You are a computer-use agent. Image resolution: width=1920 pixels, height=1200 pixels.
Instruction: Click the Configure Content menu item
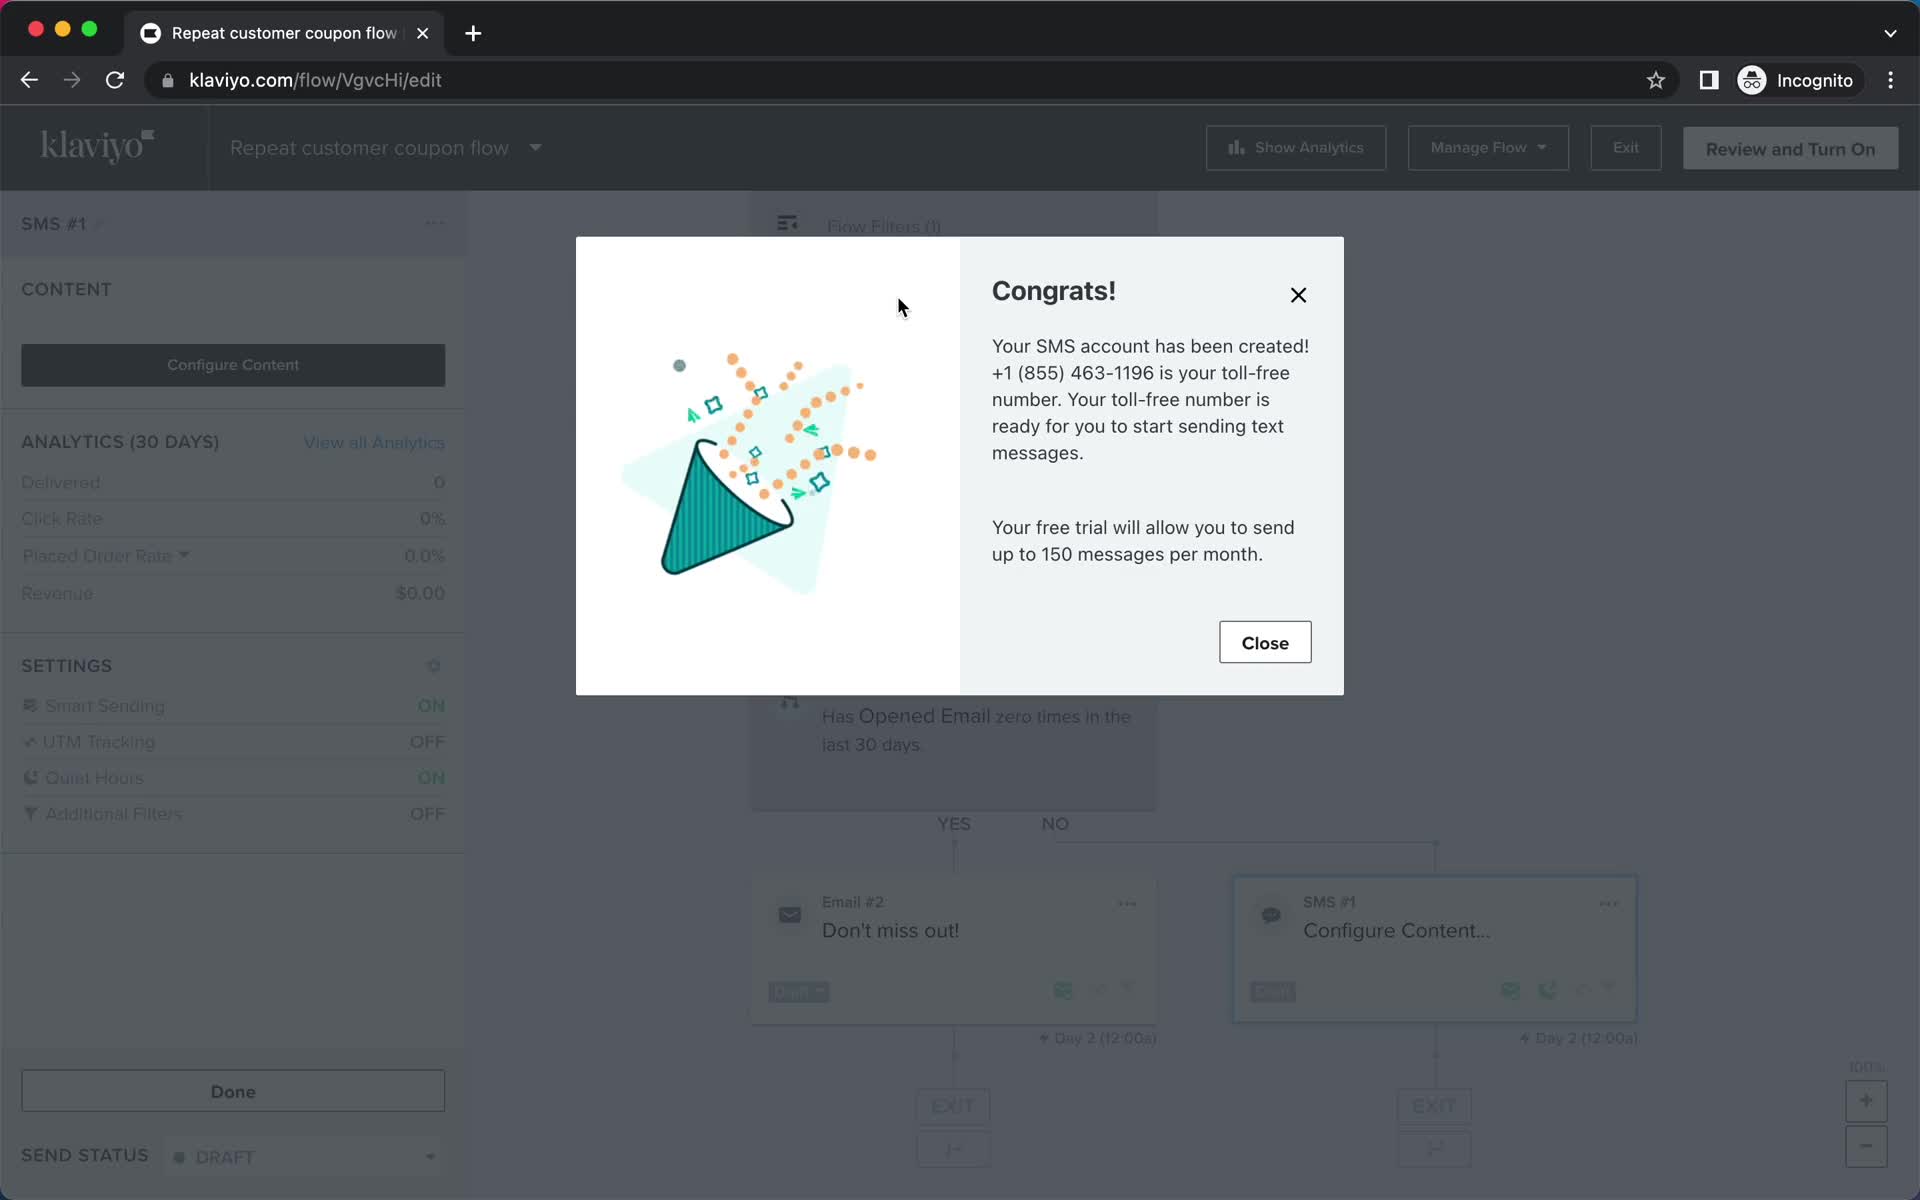click(232, 364)
